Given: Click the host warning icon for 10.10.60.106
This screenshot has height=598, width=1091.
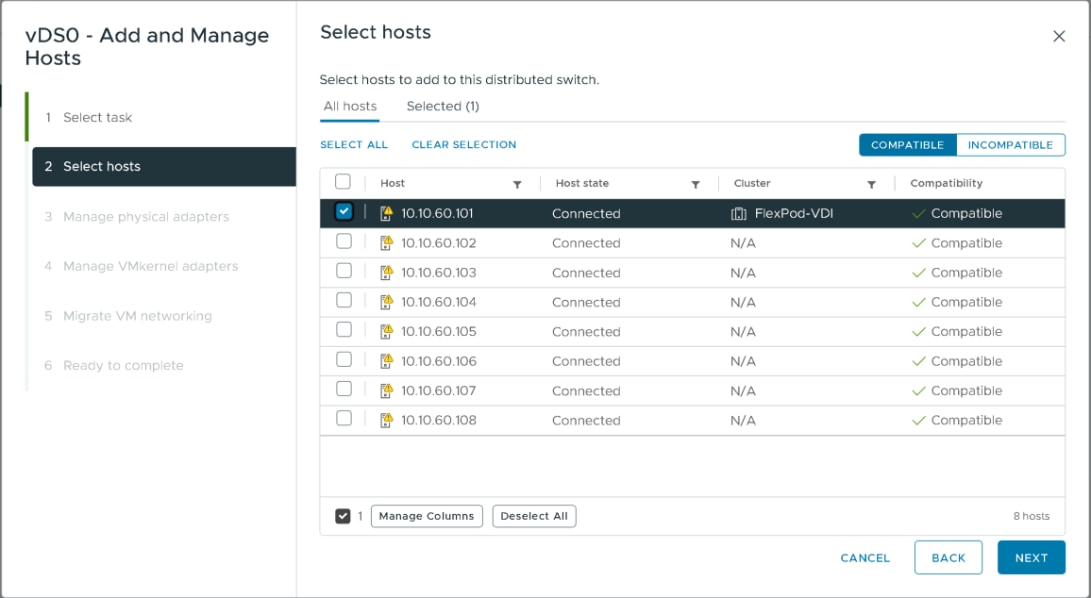Looking at the screenshot, I should click(386, 361).
